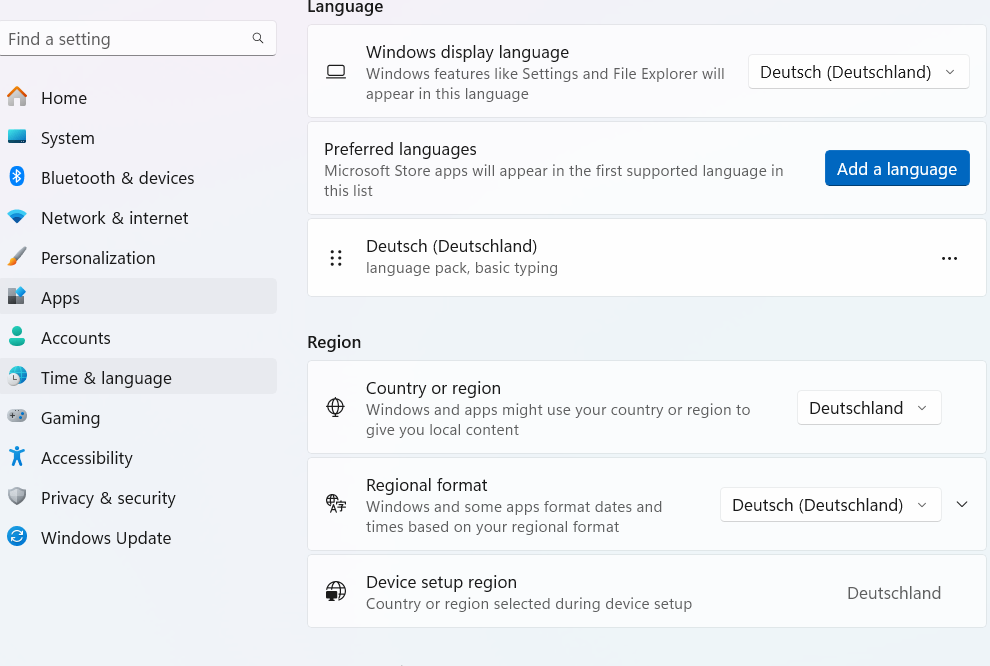
Task: Open the System settings page
Action: [68, 138]
